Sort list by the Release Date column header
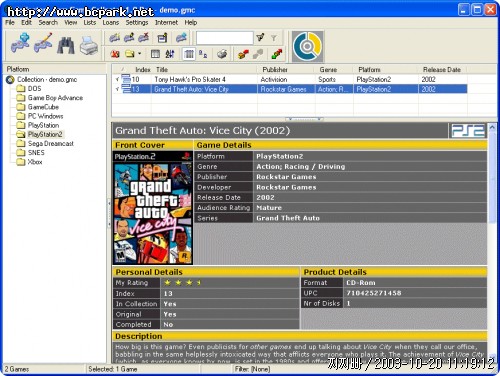This screenshot has width=500, height=376. pyautogui.click(x=442, y=70)
